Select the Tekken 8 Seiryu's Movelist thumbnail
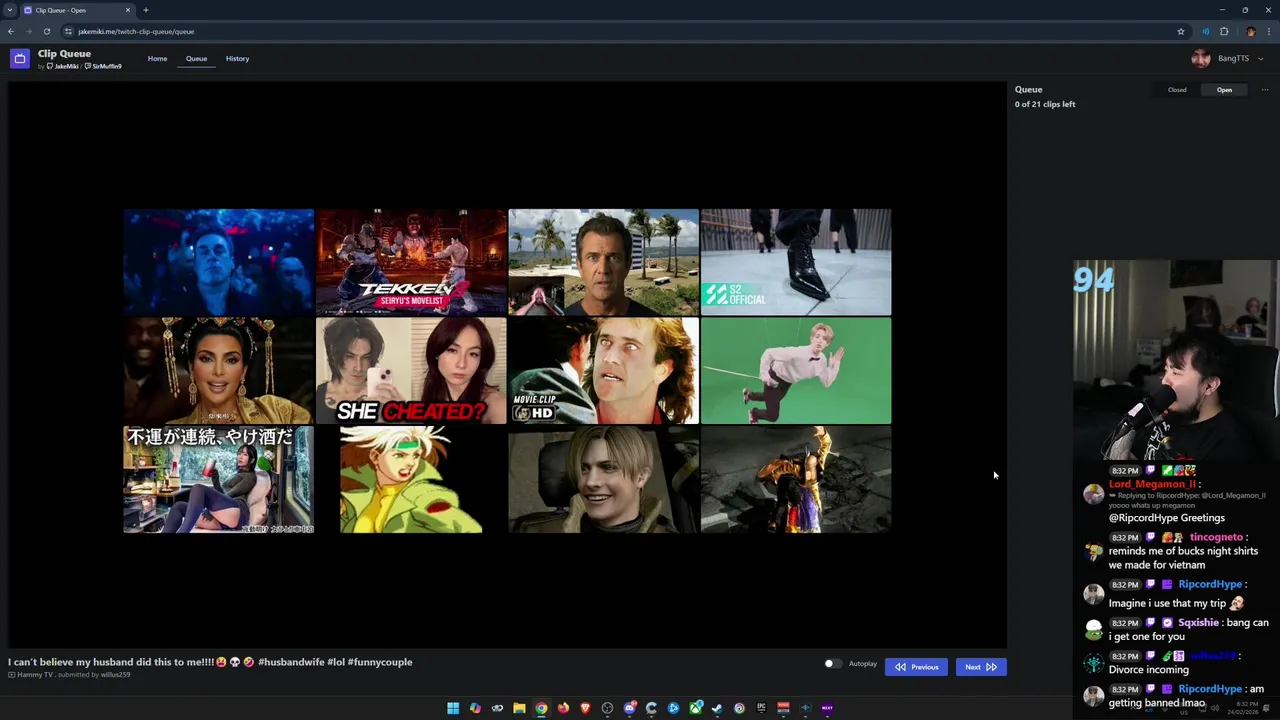Image resolution: width=1280 pixels, height=720 pixels. coord(411,262)
